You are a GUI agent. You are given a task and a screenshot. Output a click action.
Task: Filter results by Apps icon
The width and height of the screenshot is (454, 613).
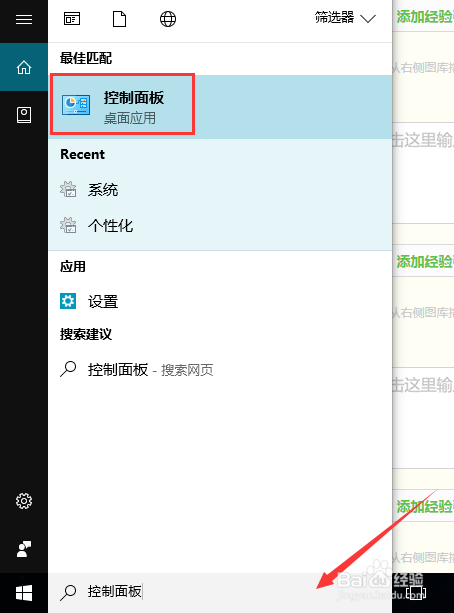72,19
